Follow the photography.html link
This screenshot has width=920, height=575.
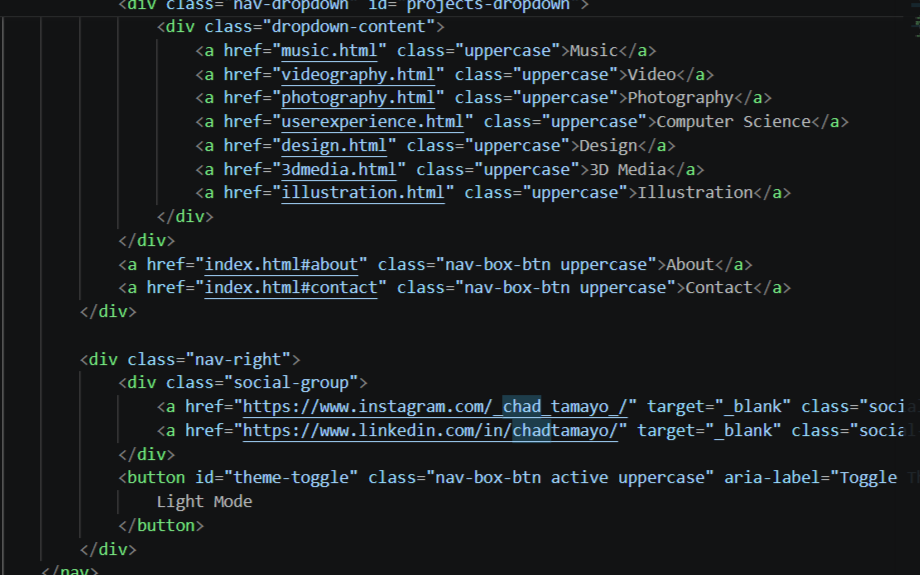(358, 98)
